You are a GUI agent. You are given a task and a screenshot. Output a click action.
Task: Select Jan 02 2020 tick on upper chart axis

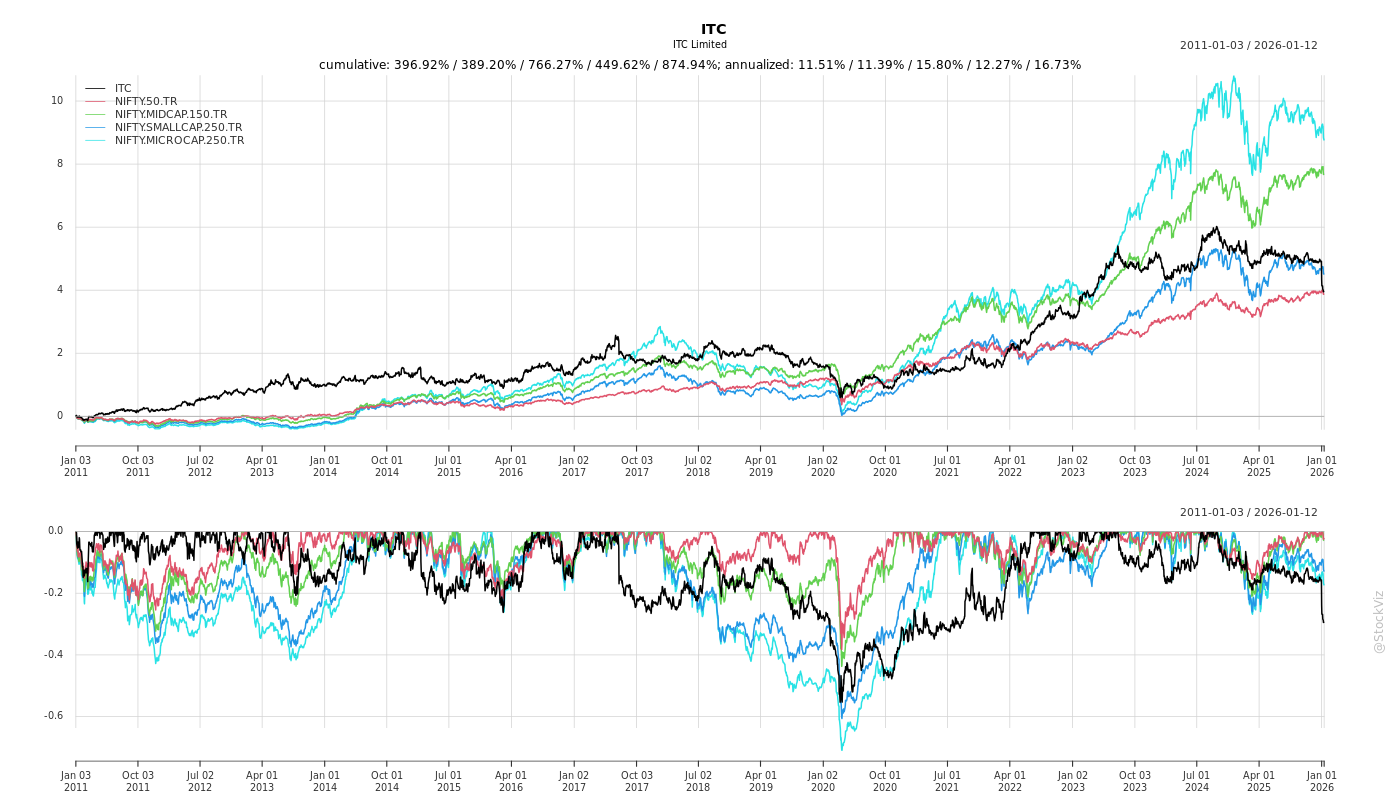tap(823, 466)
